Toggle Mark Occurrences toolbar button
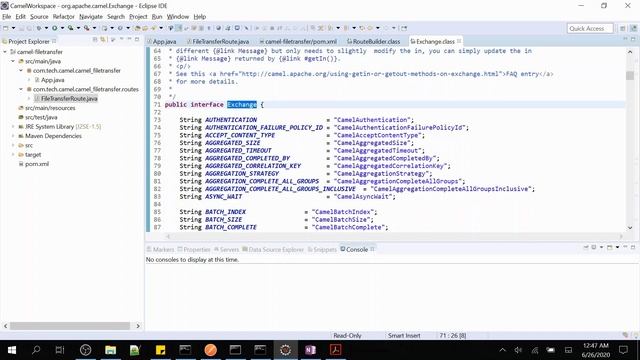This screenshot has width=640, height=360. point(179,28)
